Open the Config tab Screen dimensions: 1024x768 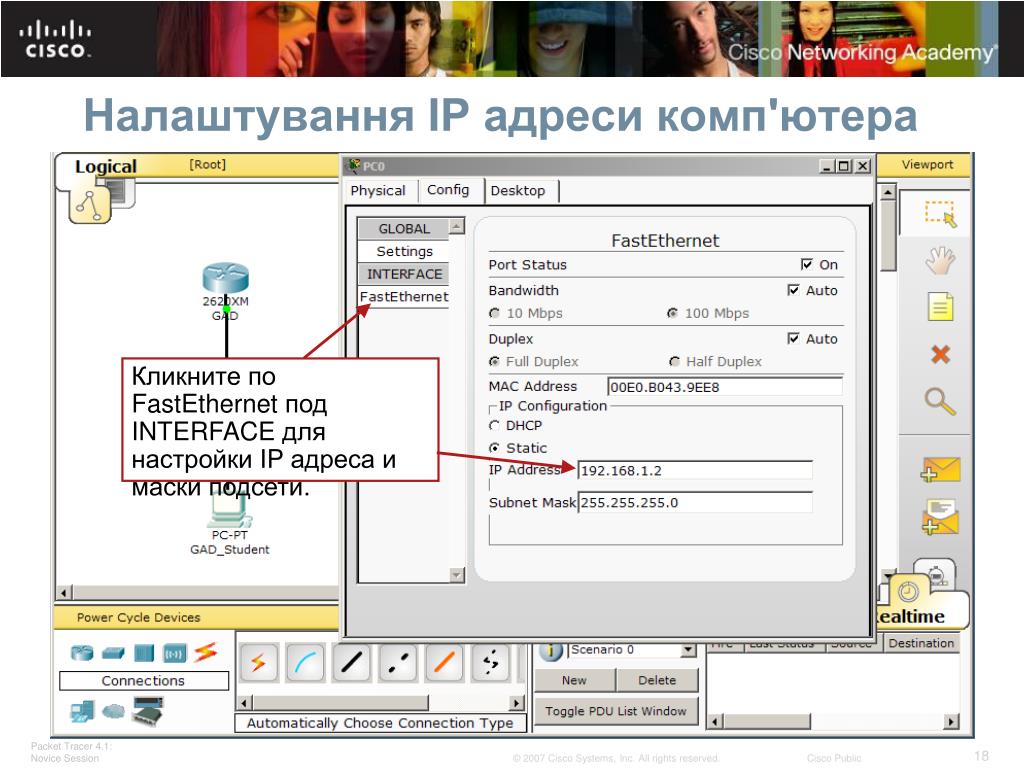[x=448, y=190]
